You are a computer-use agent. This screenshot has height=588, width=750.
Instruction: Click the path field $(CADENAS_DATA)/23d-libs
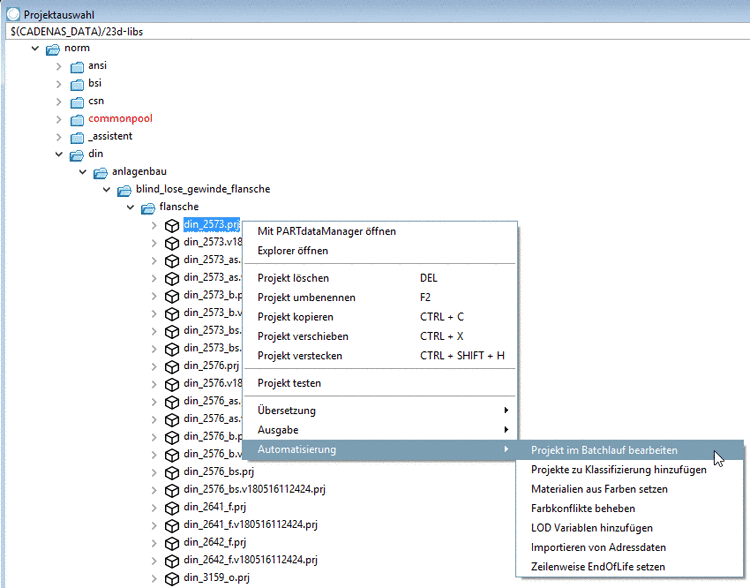pos(378,32)
